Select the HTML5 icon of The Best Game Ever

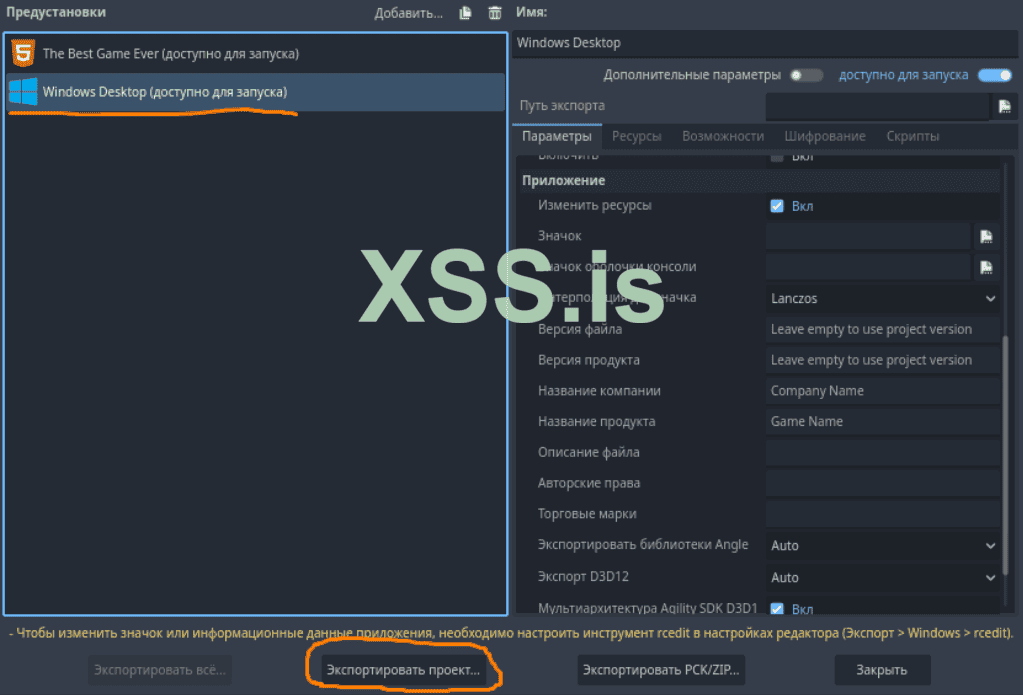point(23,54)
